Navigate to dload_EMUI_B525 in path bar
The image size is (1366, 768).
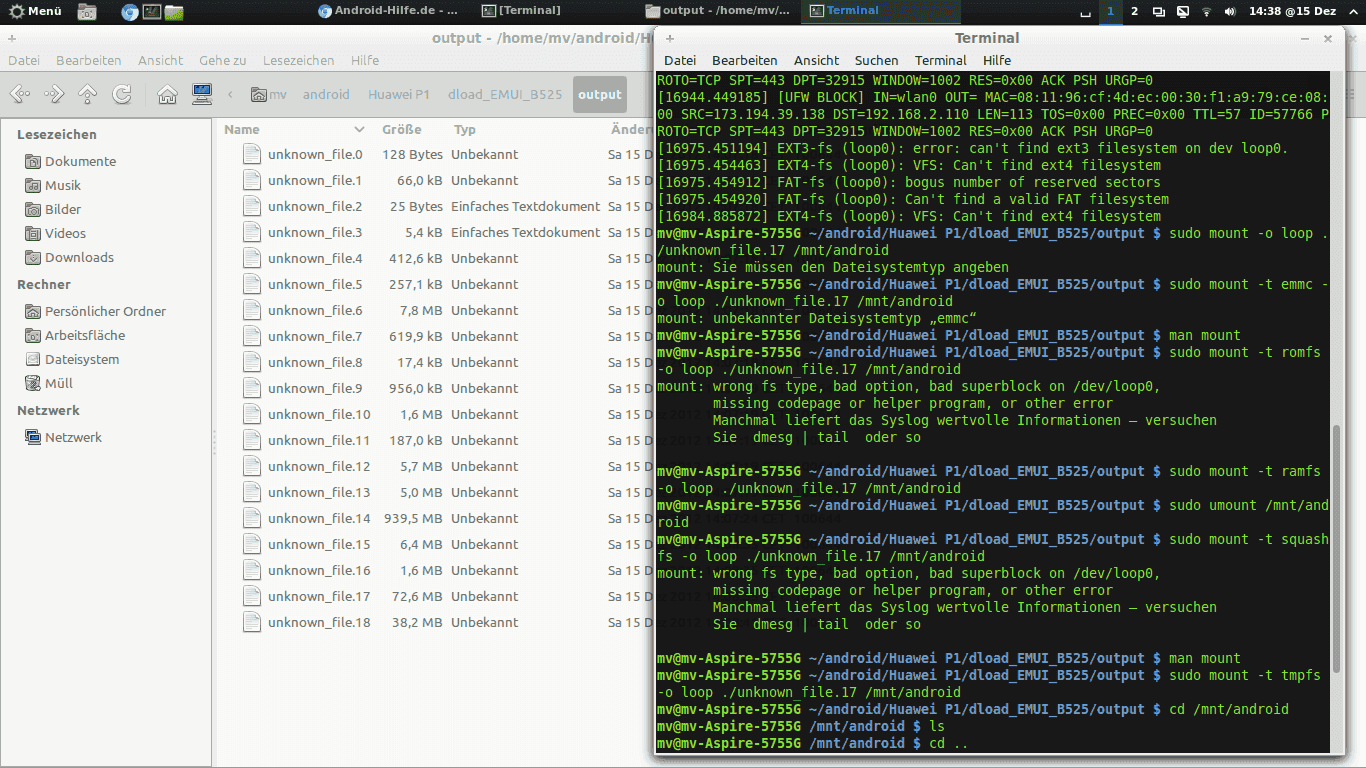click(x=504, y=94)
